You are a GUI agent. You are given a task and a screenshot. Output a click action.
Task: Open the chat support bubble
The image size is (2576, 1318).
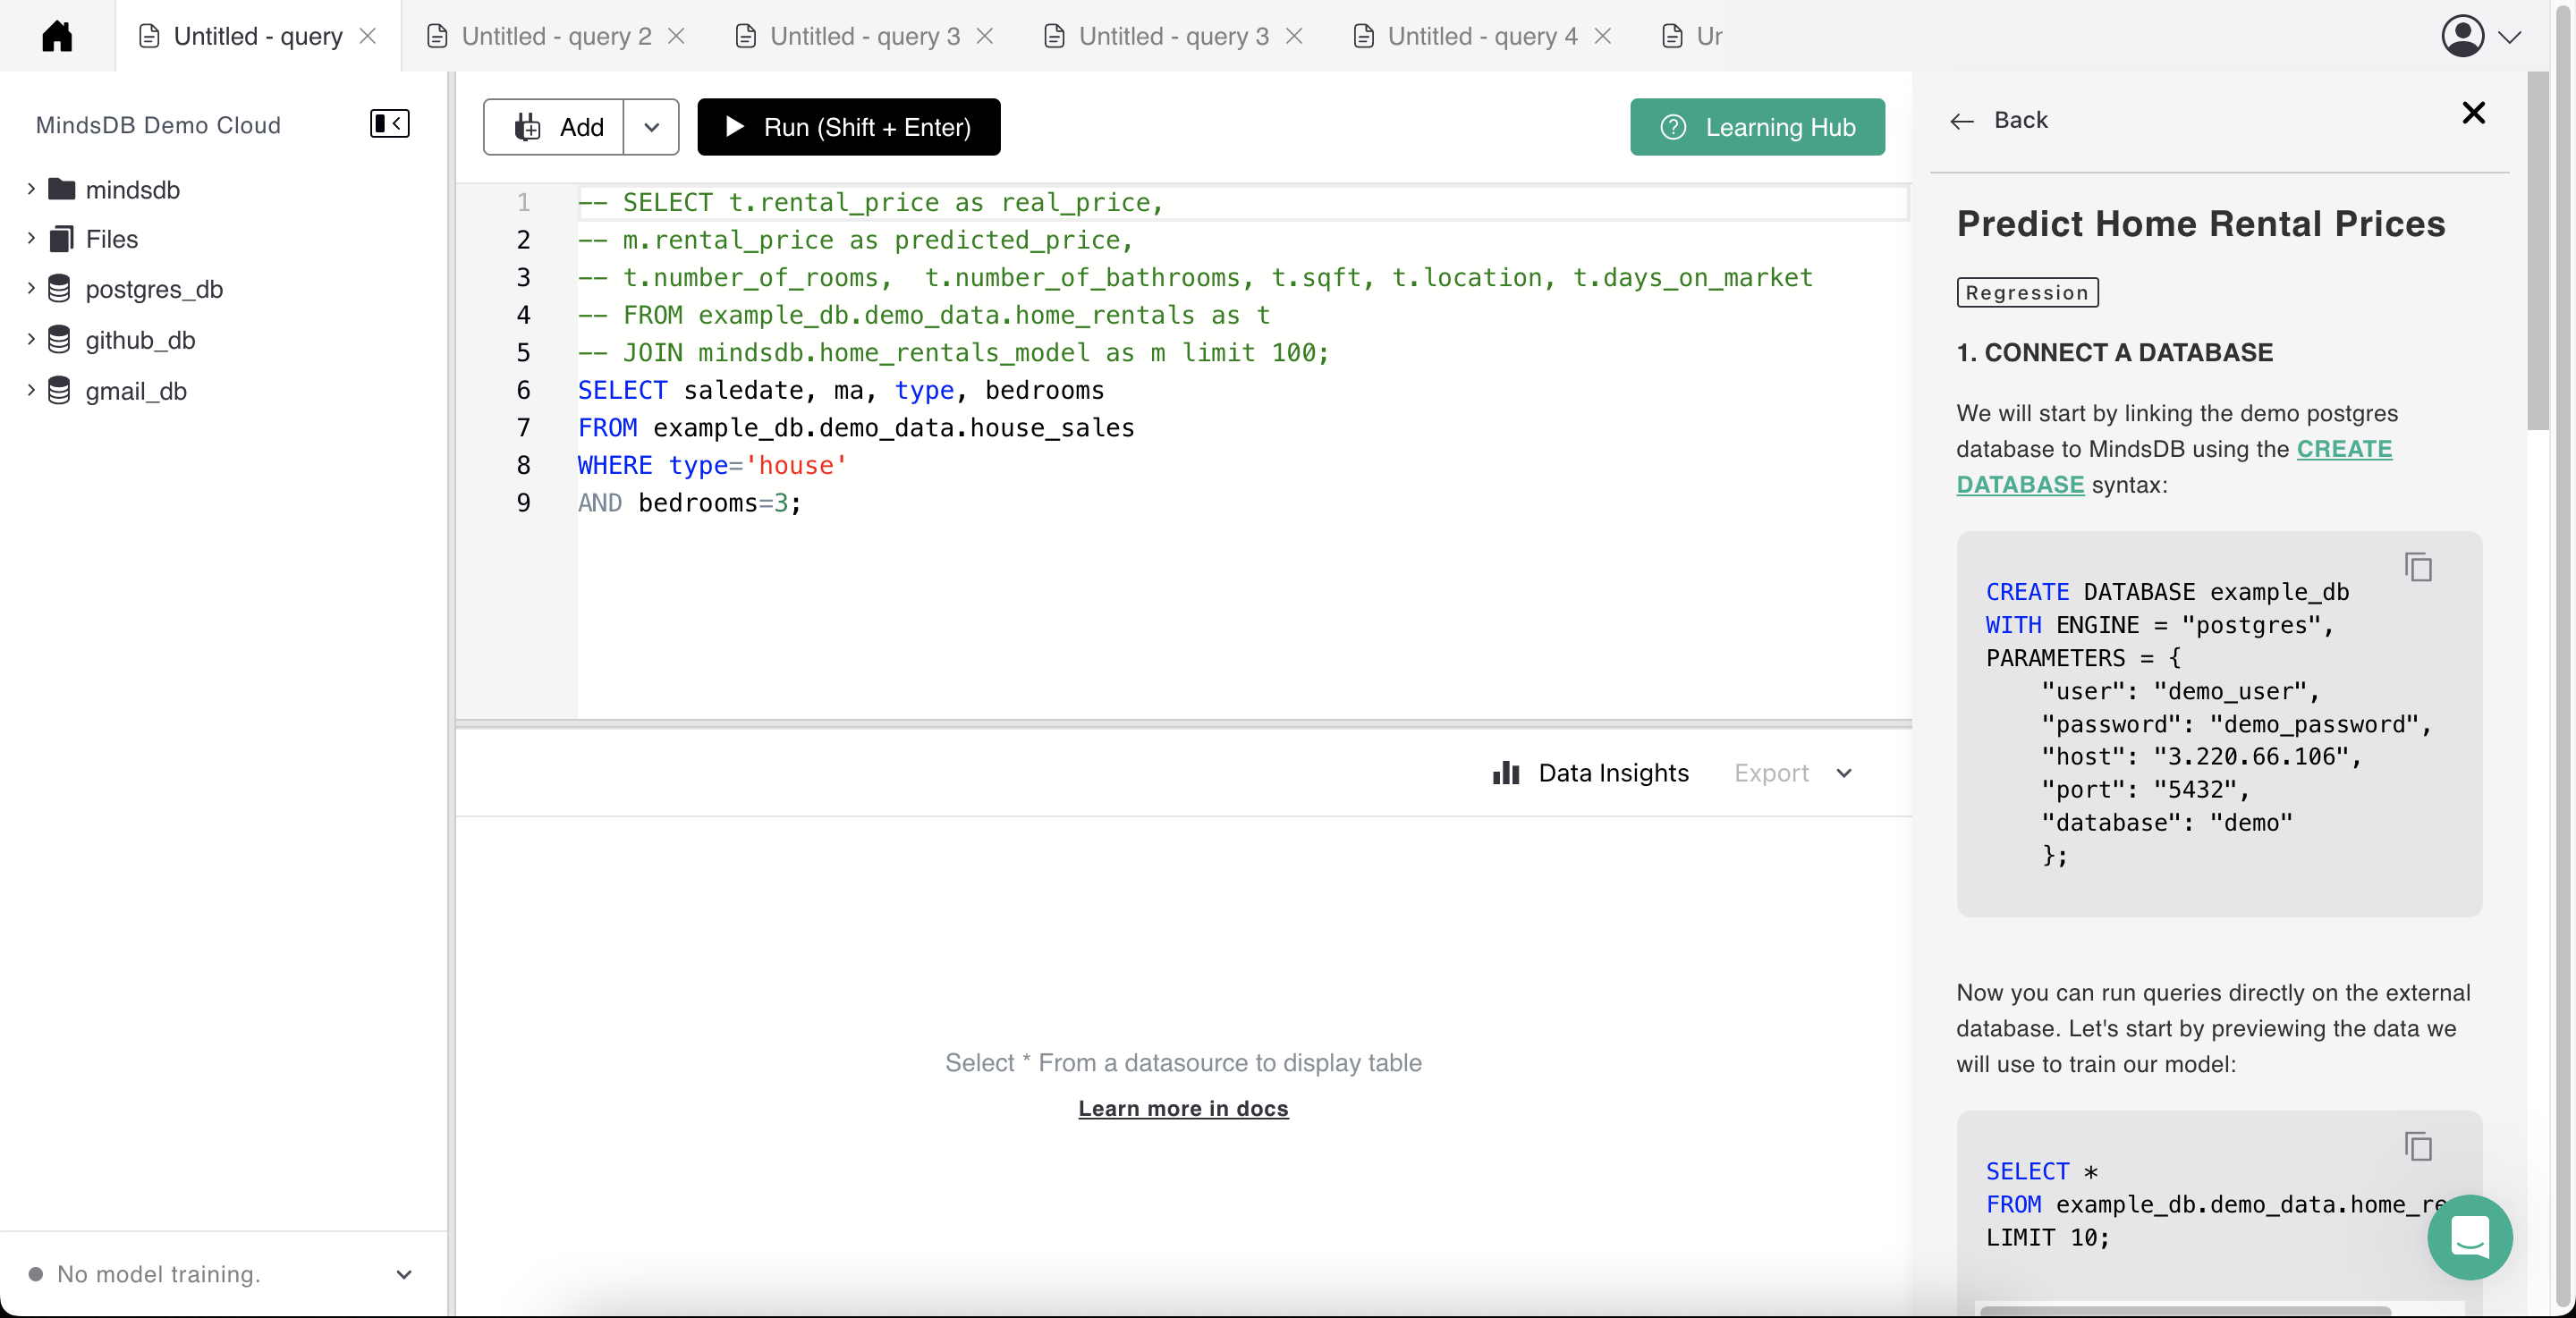click(x=2469, y=1237)
